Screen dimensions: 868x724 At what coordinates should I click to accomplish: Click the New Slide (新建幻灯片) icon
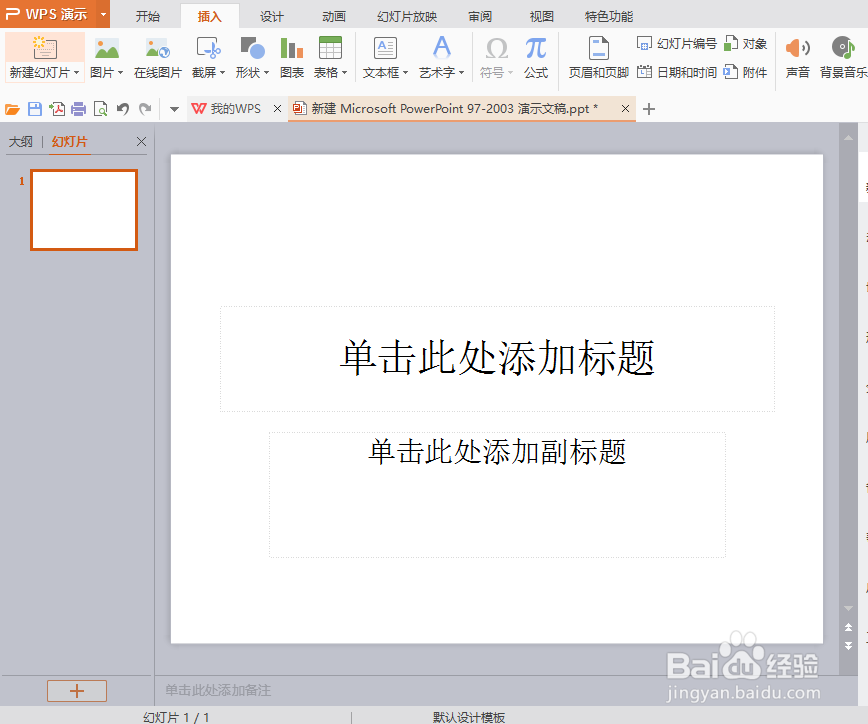click(x=44, y=48)
